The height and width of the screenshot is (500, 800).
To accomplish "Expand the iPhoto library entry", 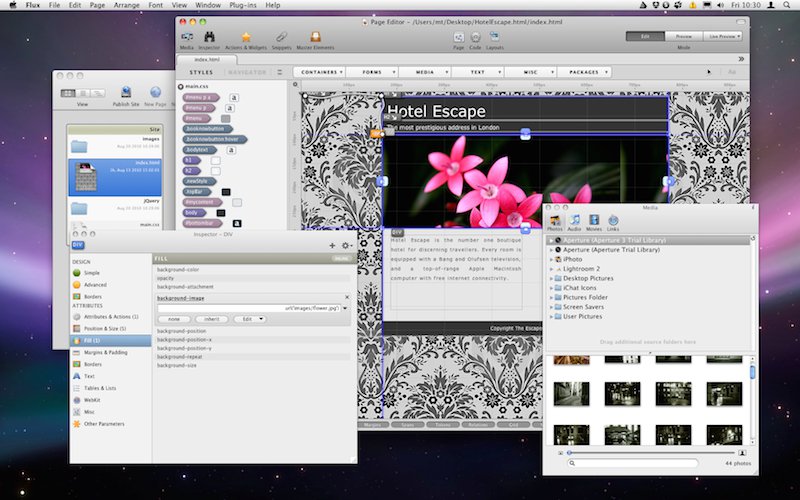I will [x=551, y=259].
